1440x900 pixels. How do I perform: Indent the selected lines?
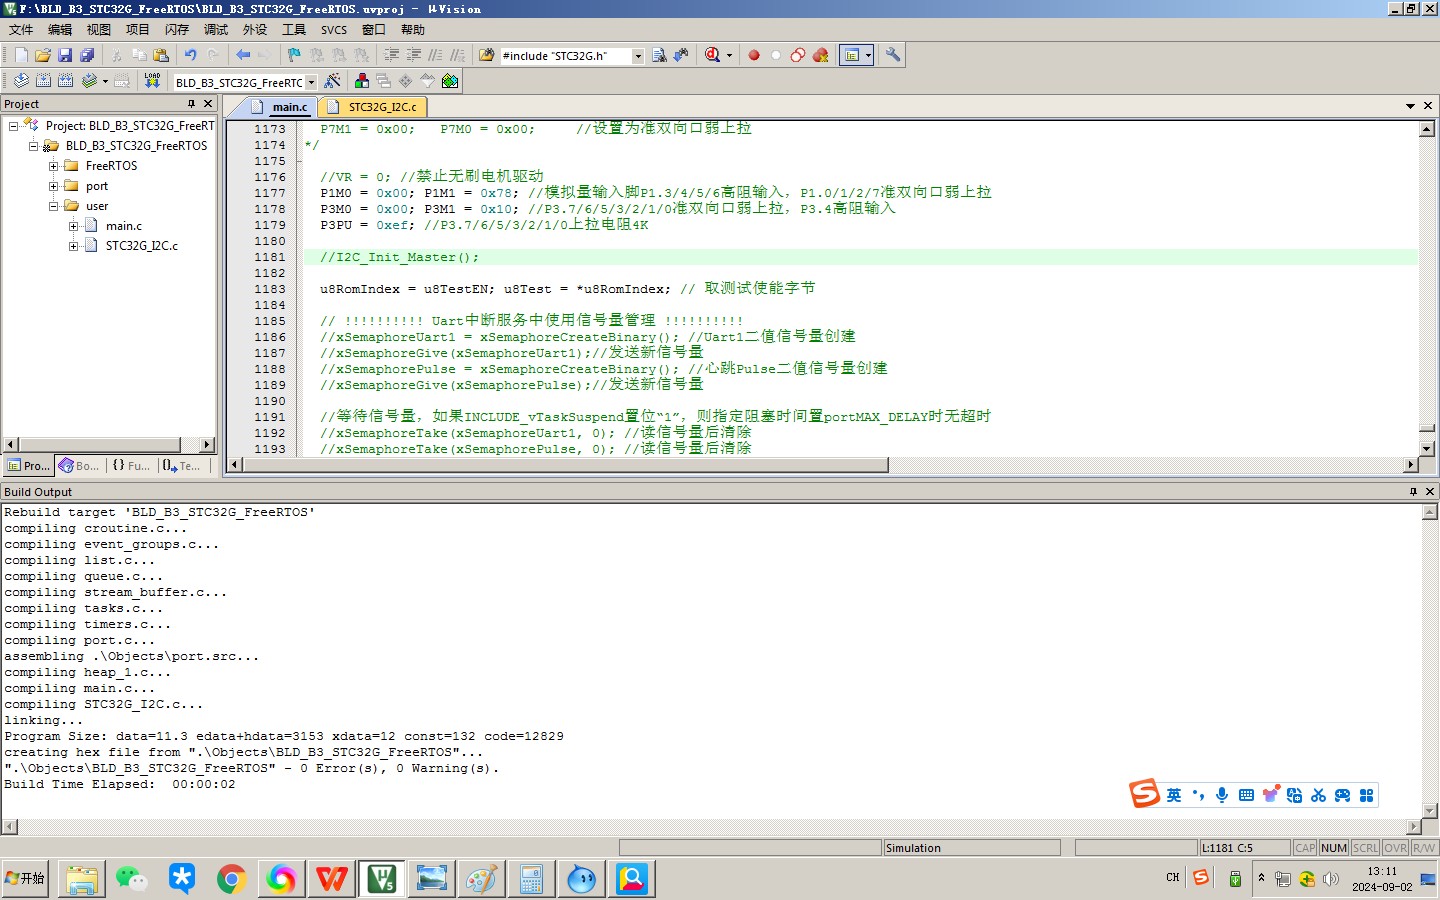pyautogui.click(x=392, y=55)
